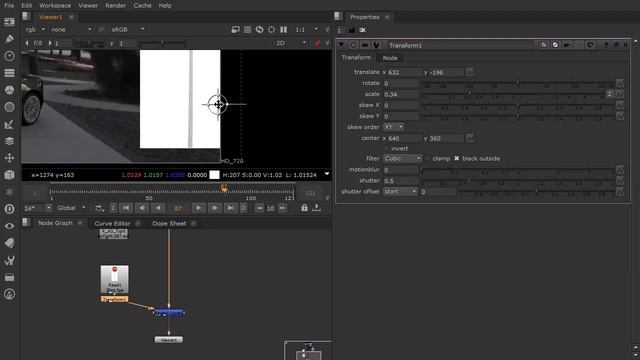
Task: Open the ToolSets wrench icon
Action: click(x=9, y=260)
